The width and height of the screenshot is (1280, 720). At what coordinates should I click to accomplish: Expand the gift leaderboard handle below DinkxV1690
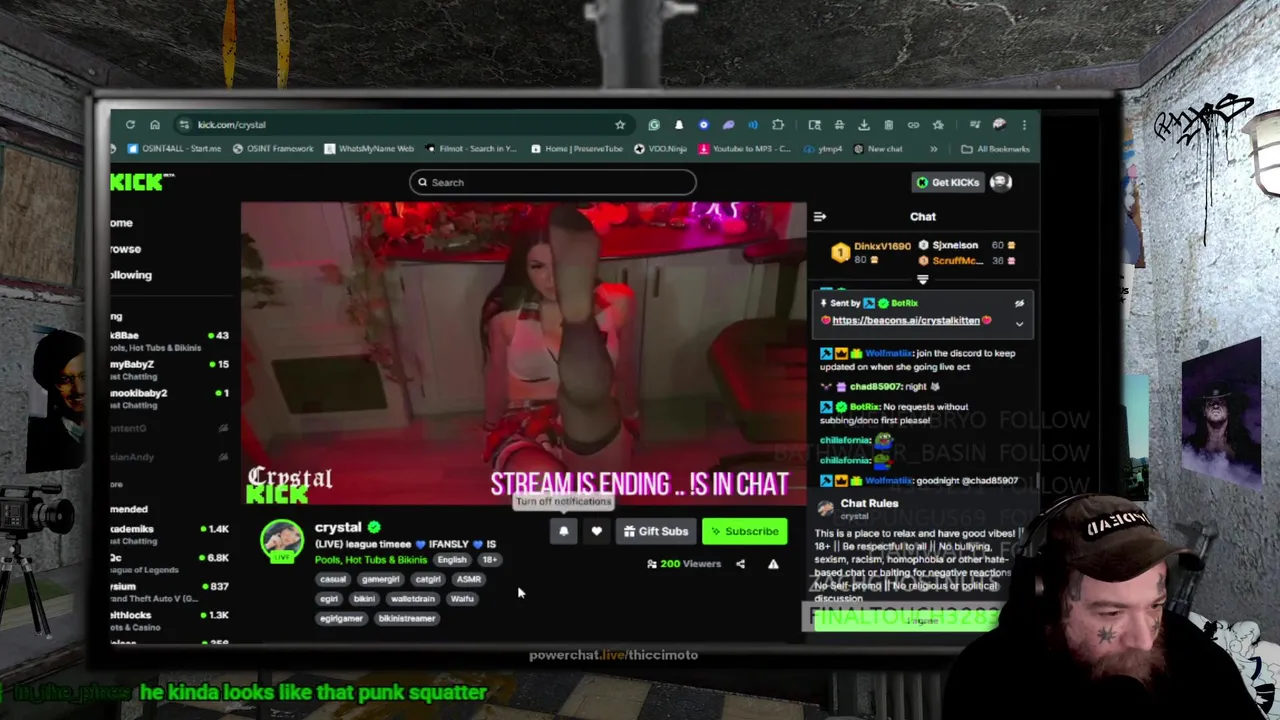[922, 280]
